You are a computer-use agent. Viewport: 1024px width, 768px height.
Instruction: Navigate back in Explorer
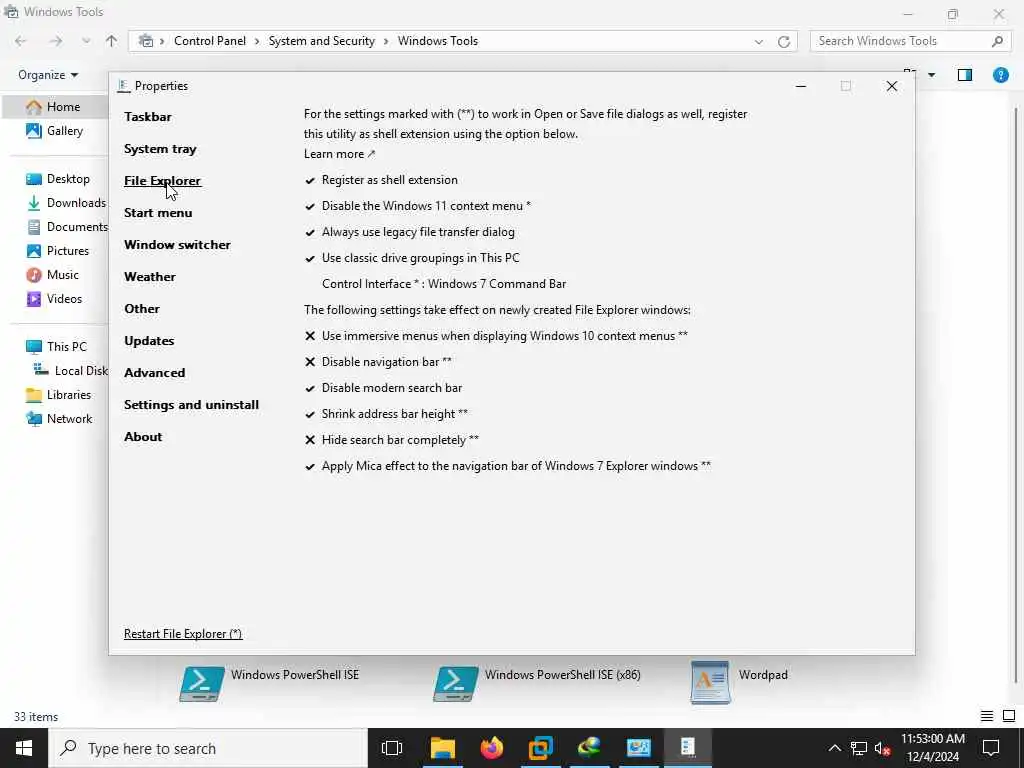(21, 41)
